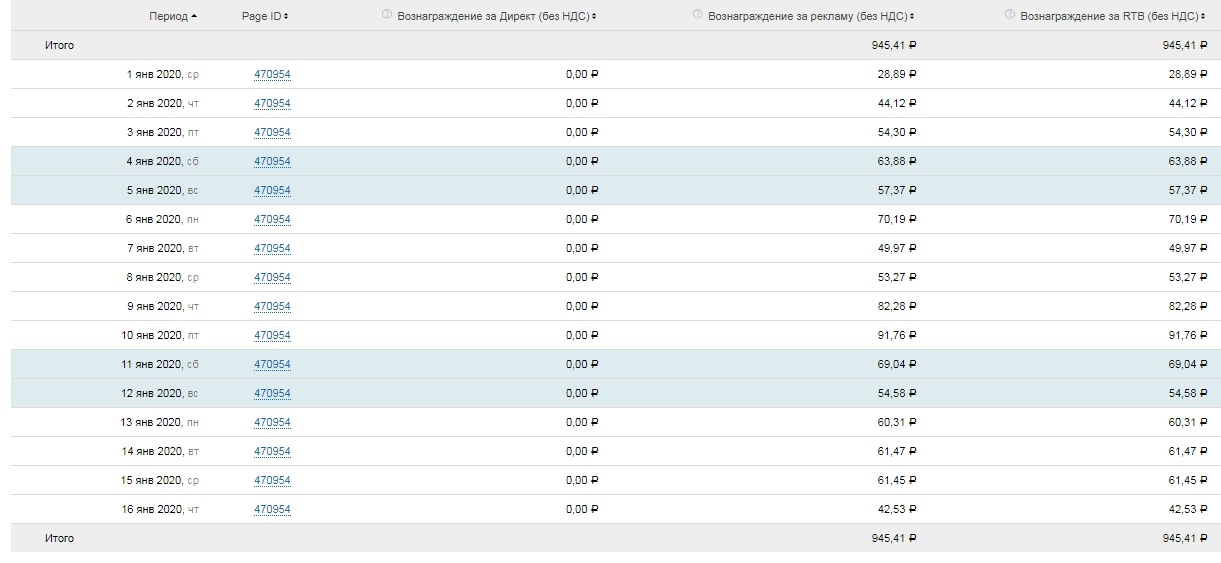Open Page ID 470954 link for 2 янв 2020
The width and height of the screenshot is (1221, 563).
[x=272, y=104]
